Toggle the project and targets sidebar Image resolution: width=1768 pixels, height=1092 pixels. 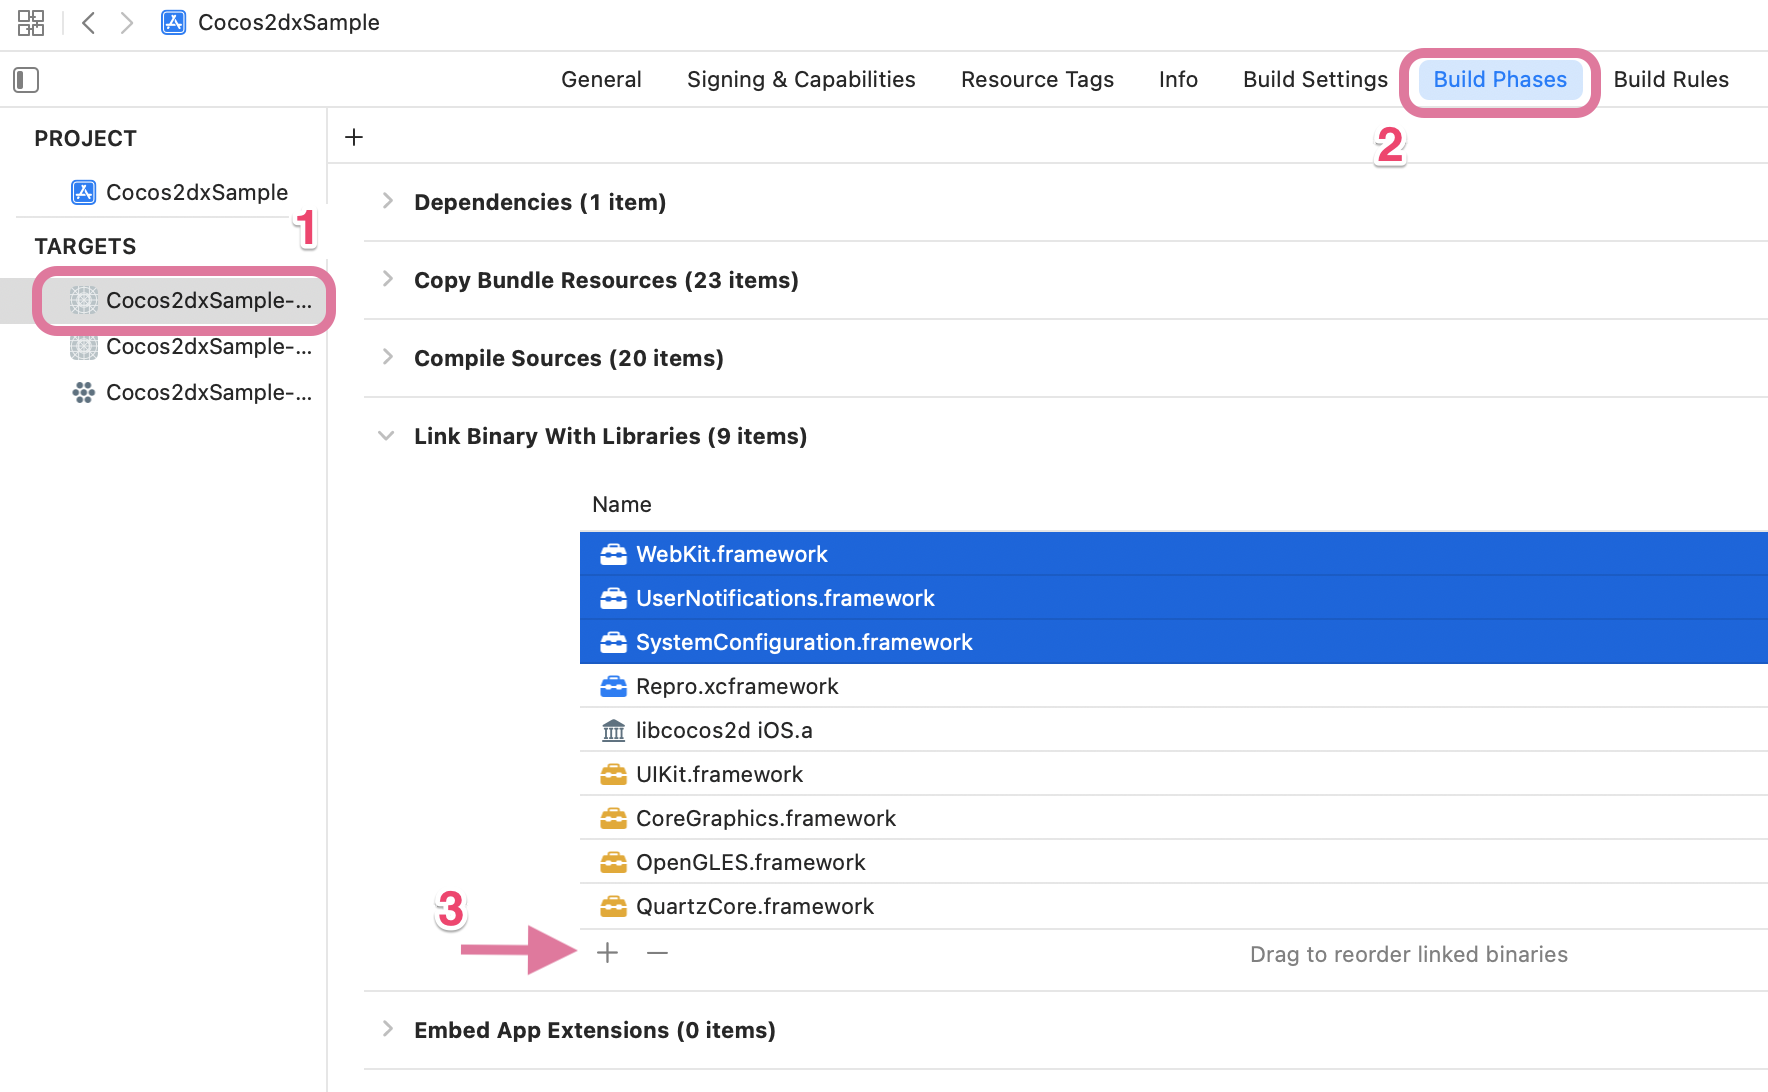click(x=26, y=80)
